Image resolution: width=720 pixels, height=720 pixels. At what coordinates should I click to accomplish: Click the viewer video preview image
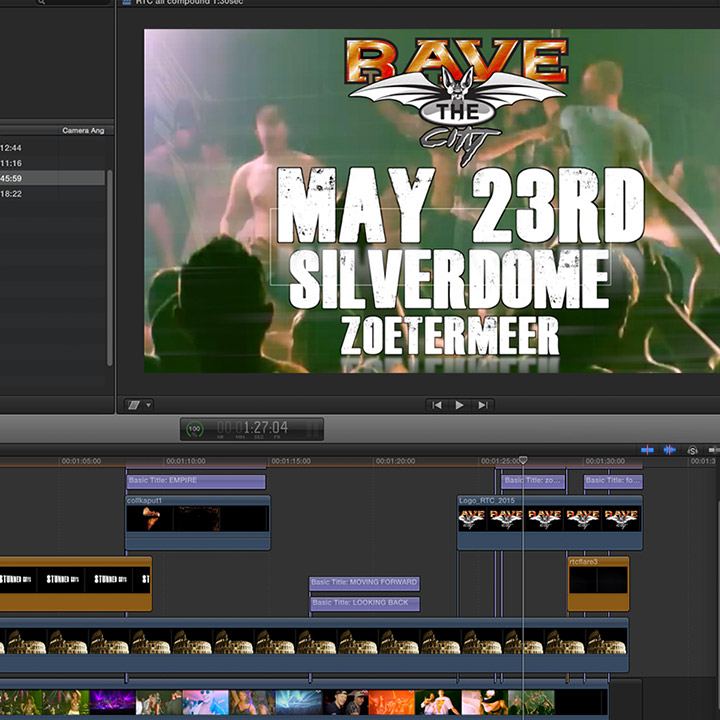click(432, 201)
